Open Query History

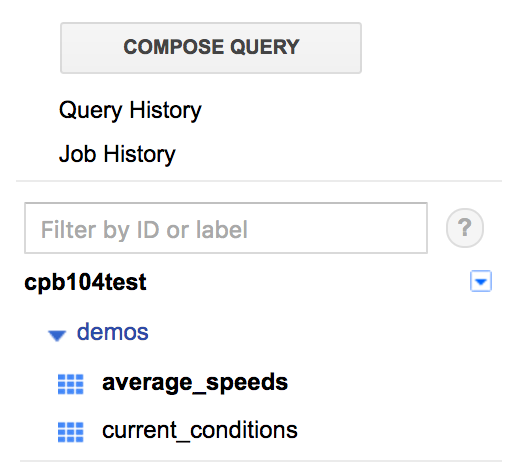click(x=130, y=110)
